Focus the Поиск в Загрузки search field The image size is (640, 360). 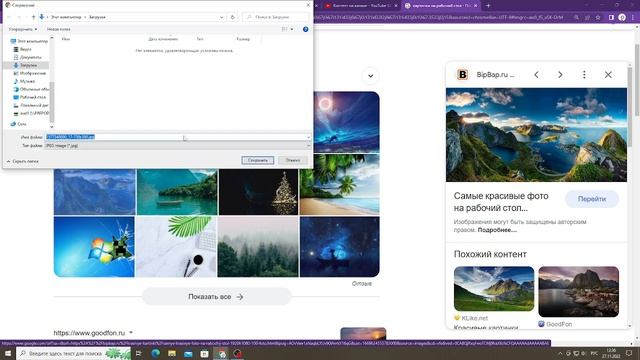pos(276,17)
